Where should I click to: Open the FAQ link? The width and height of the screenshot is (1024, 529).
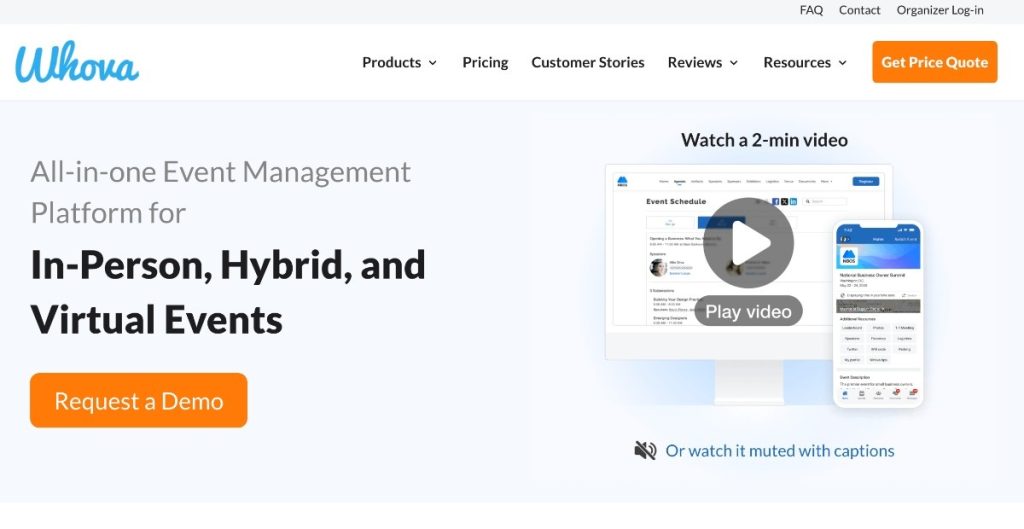(x=811, y=10)
